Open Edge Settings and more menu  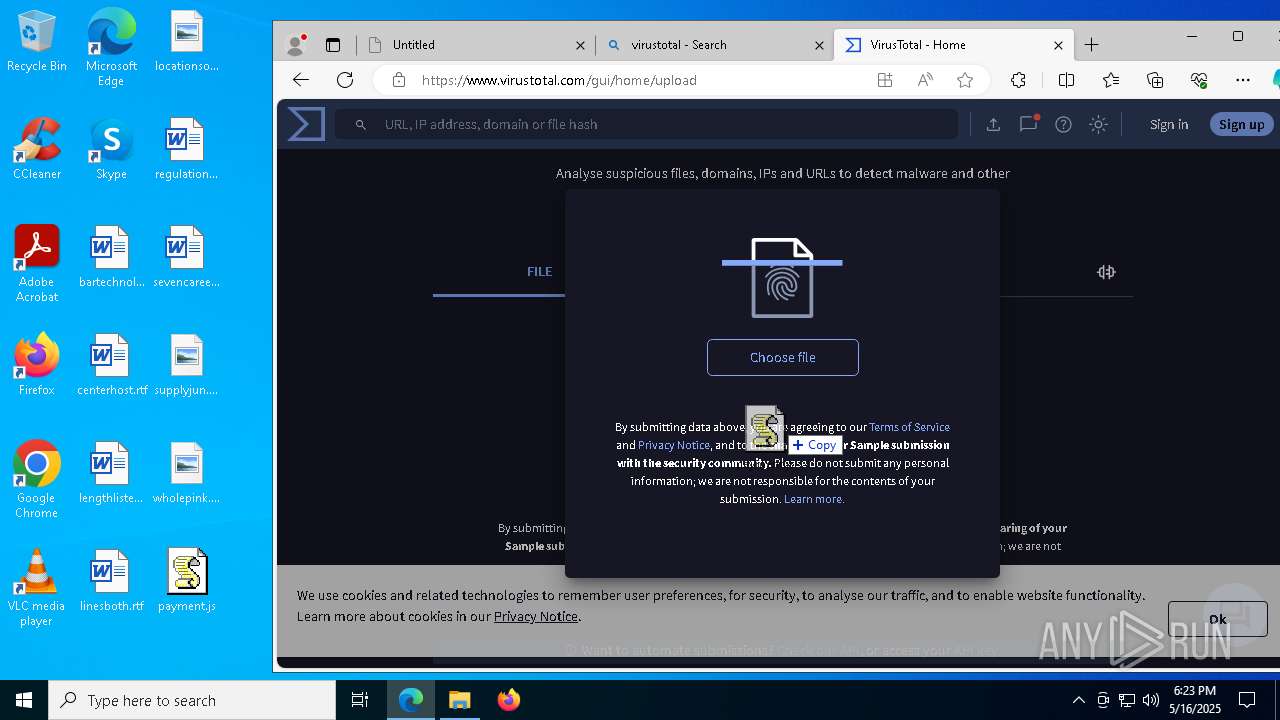1243,80
